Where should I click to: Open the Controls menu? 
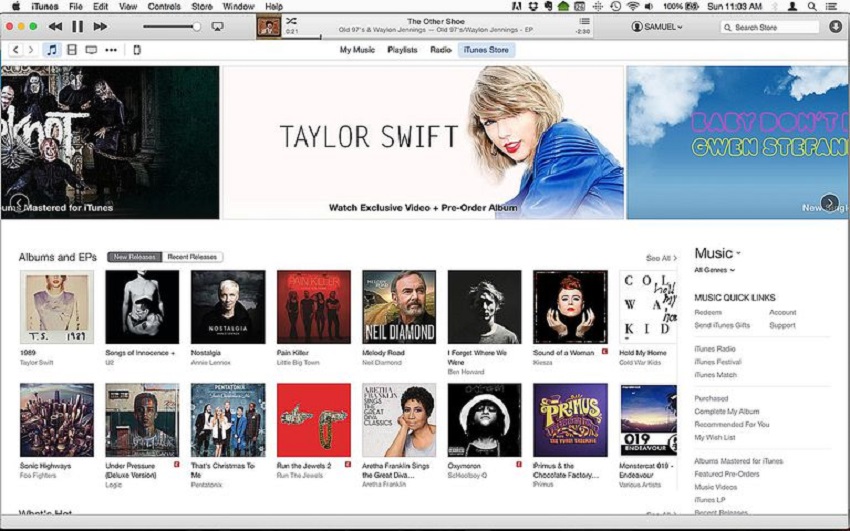coord(164,6)
